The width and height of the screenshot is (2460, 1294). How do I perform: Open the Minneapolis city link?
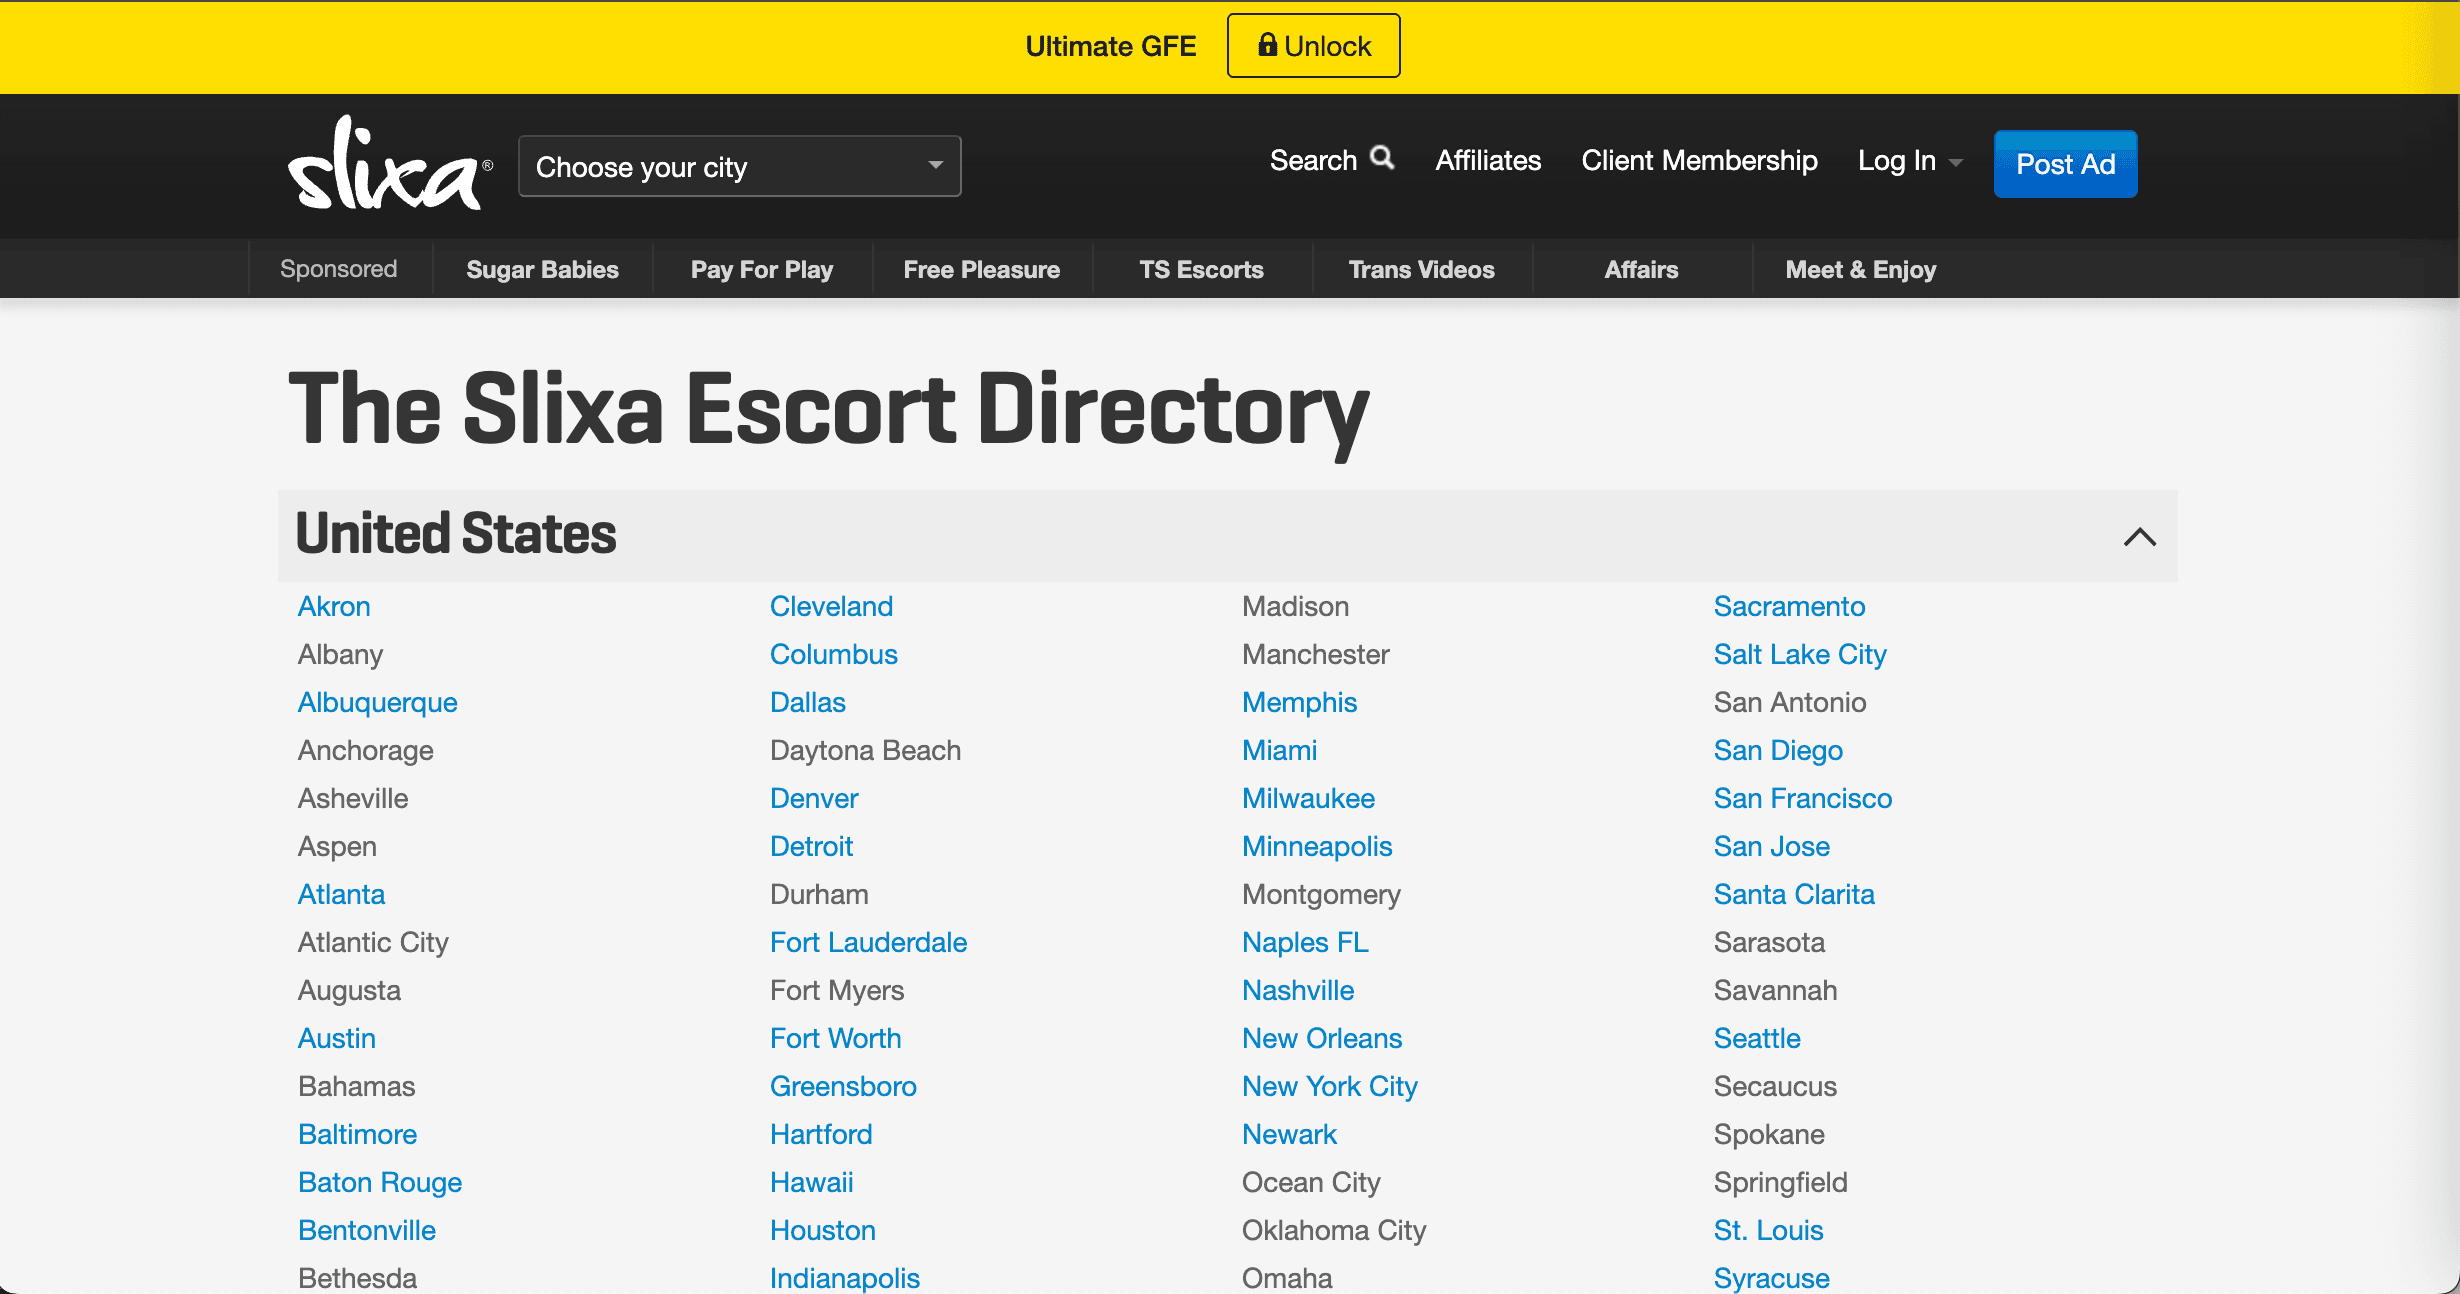1317,846
